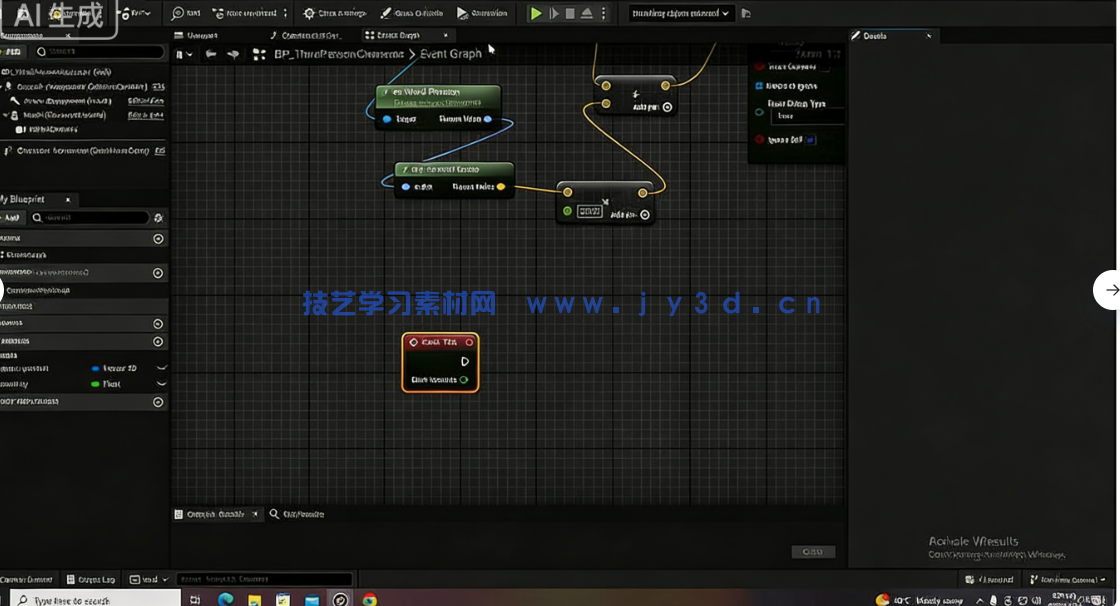The image size is (1120, 606).
Task: Toggle the Float variable pin type
Action: [96, 383]
